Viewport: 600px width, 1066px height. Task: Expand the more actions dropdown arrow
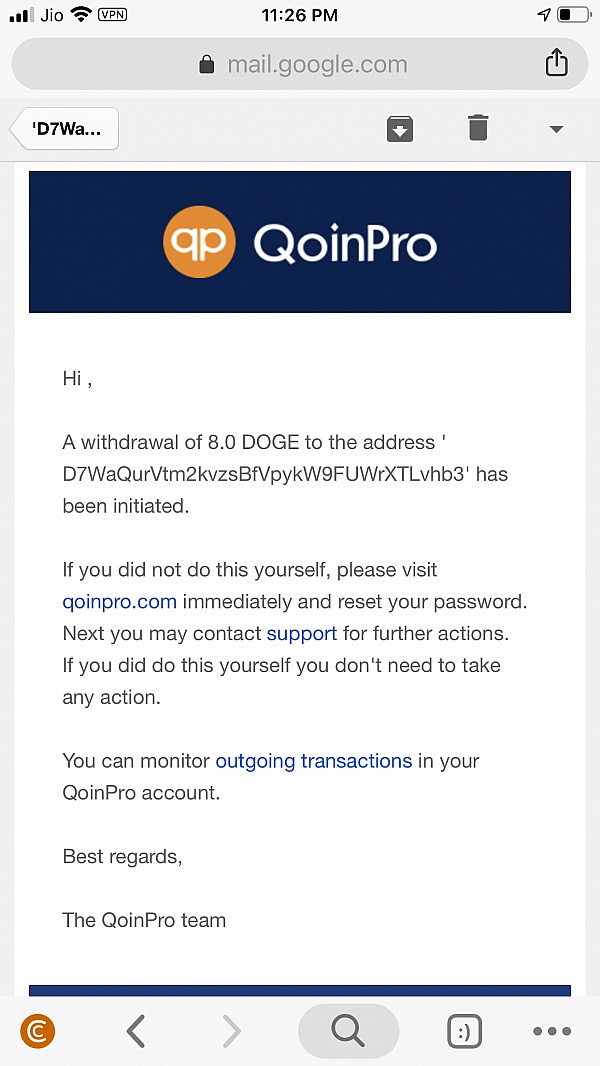[557, 130]
